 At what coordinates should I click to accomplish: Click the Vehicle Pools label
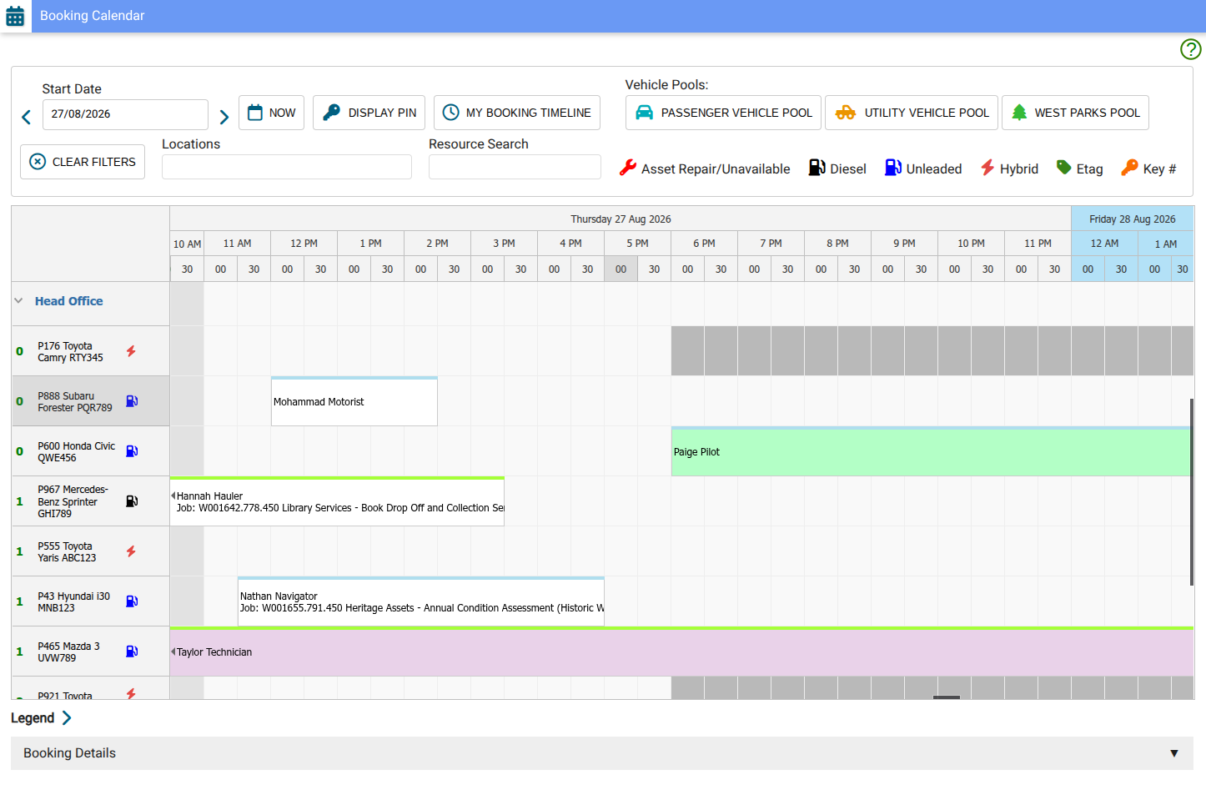pyautogui.click(x=666, y=85)
